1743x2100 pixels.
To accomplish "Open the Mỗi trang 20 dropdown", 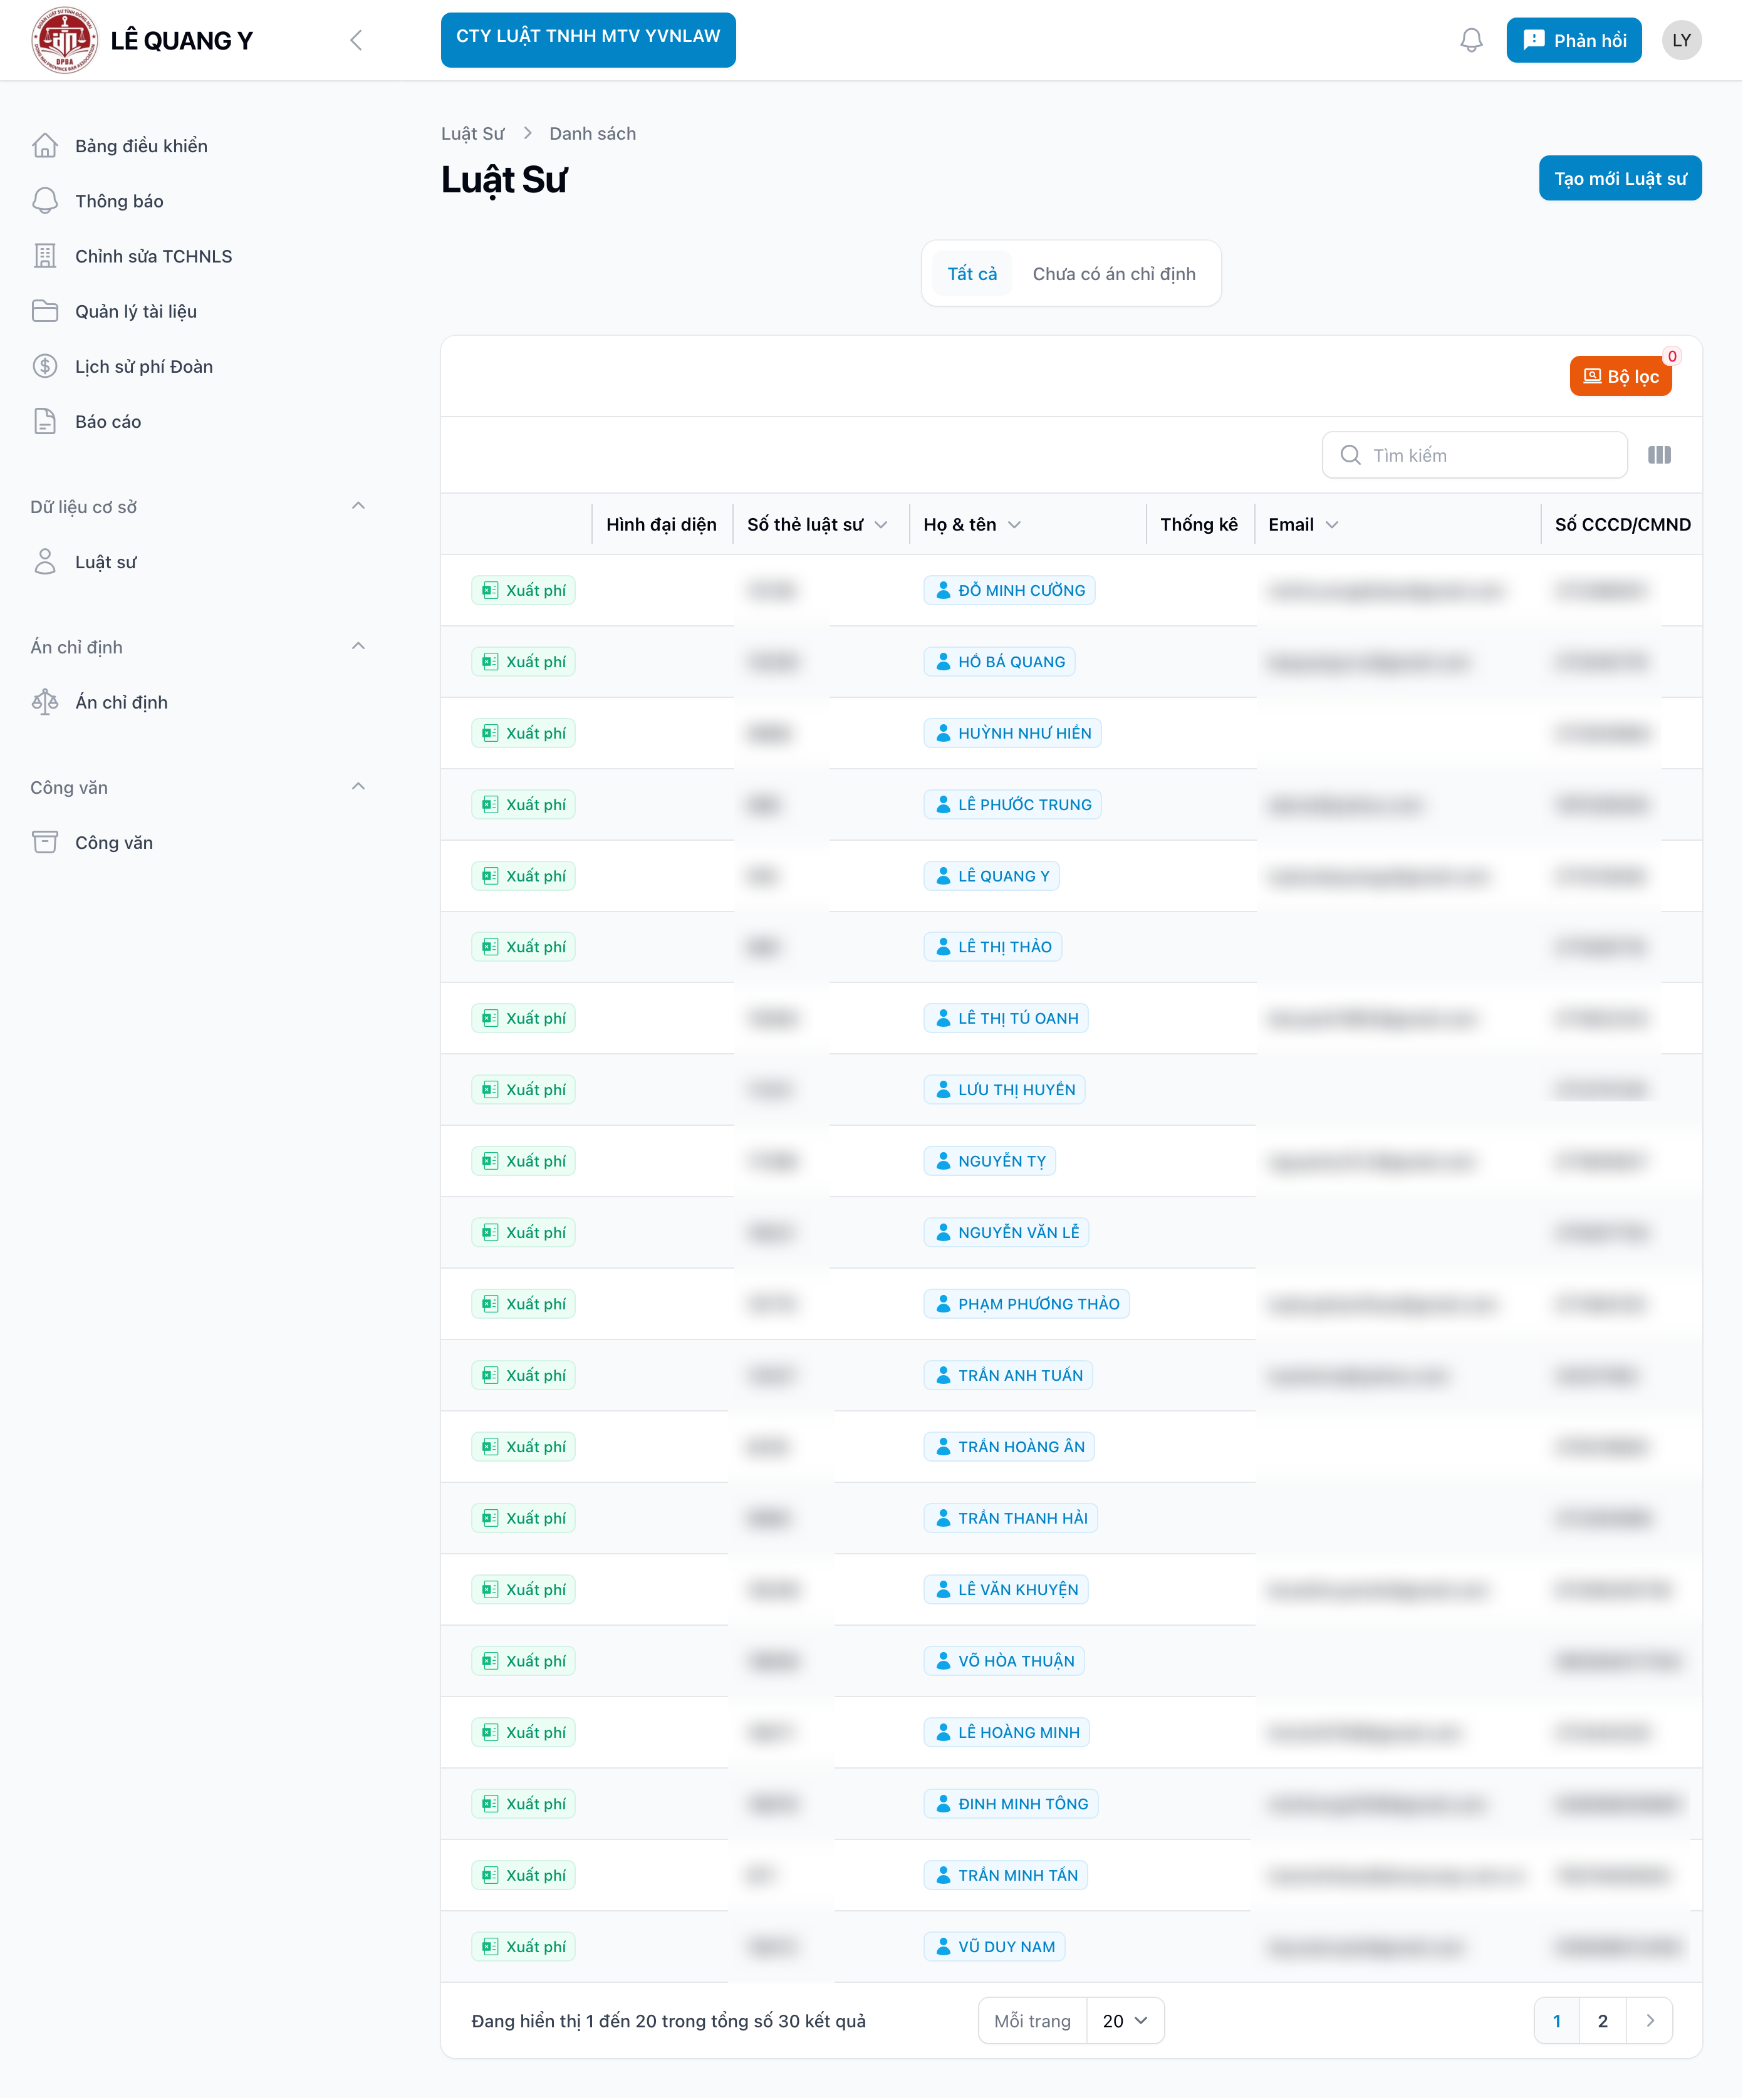I will [x=1125, y=2021].
